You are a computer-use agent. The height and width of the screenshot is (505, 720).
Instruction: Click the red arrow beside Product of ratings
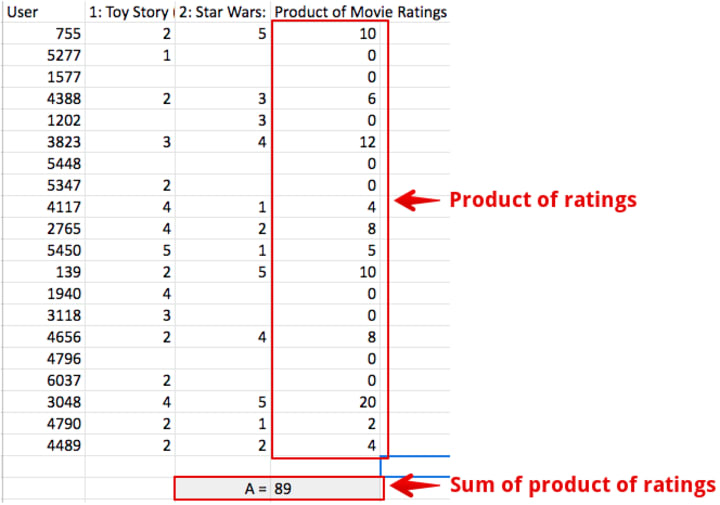(x=417, y=201)
